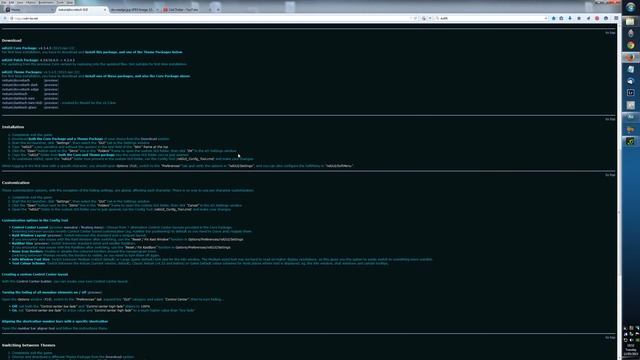Open the Tools menu
Viewport: 640px width, 360px height.
tap(60, 2)
